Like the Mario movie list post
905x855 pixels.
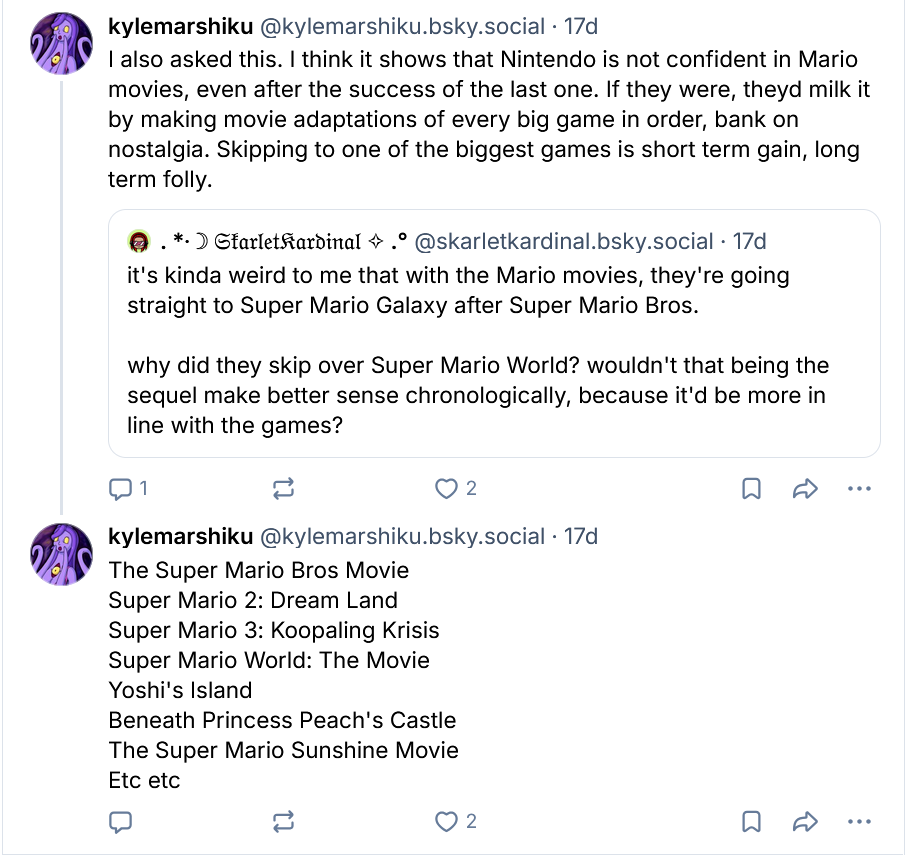click(447, 822)
